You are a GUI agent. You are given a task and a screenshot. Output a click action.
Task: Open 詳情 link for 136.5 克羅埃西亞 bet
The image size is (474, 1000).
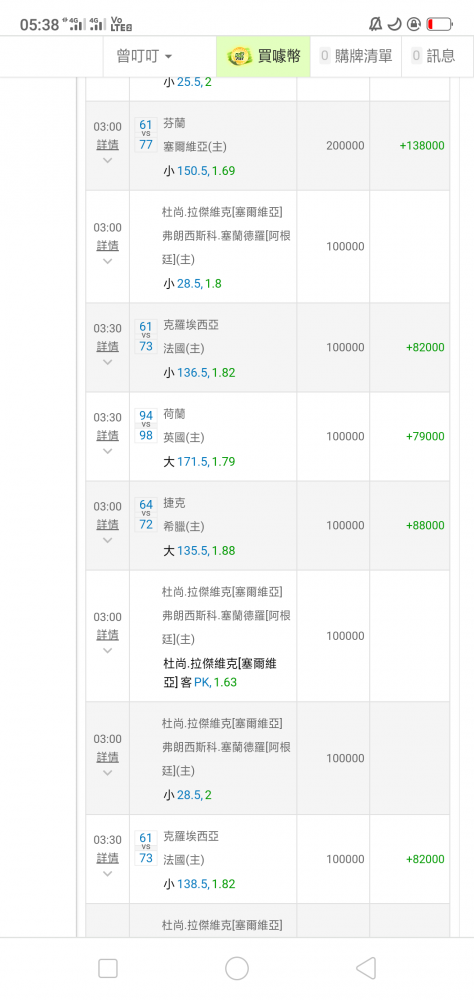(x=107, y=346)
